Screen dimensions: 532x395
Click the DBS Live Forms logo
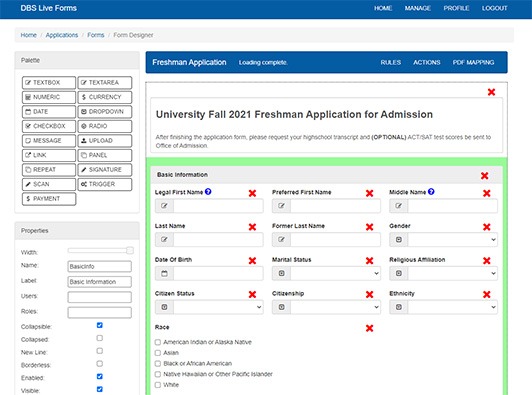tap(49, 8)
